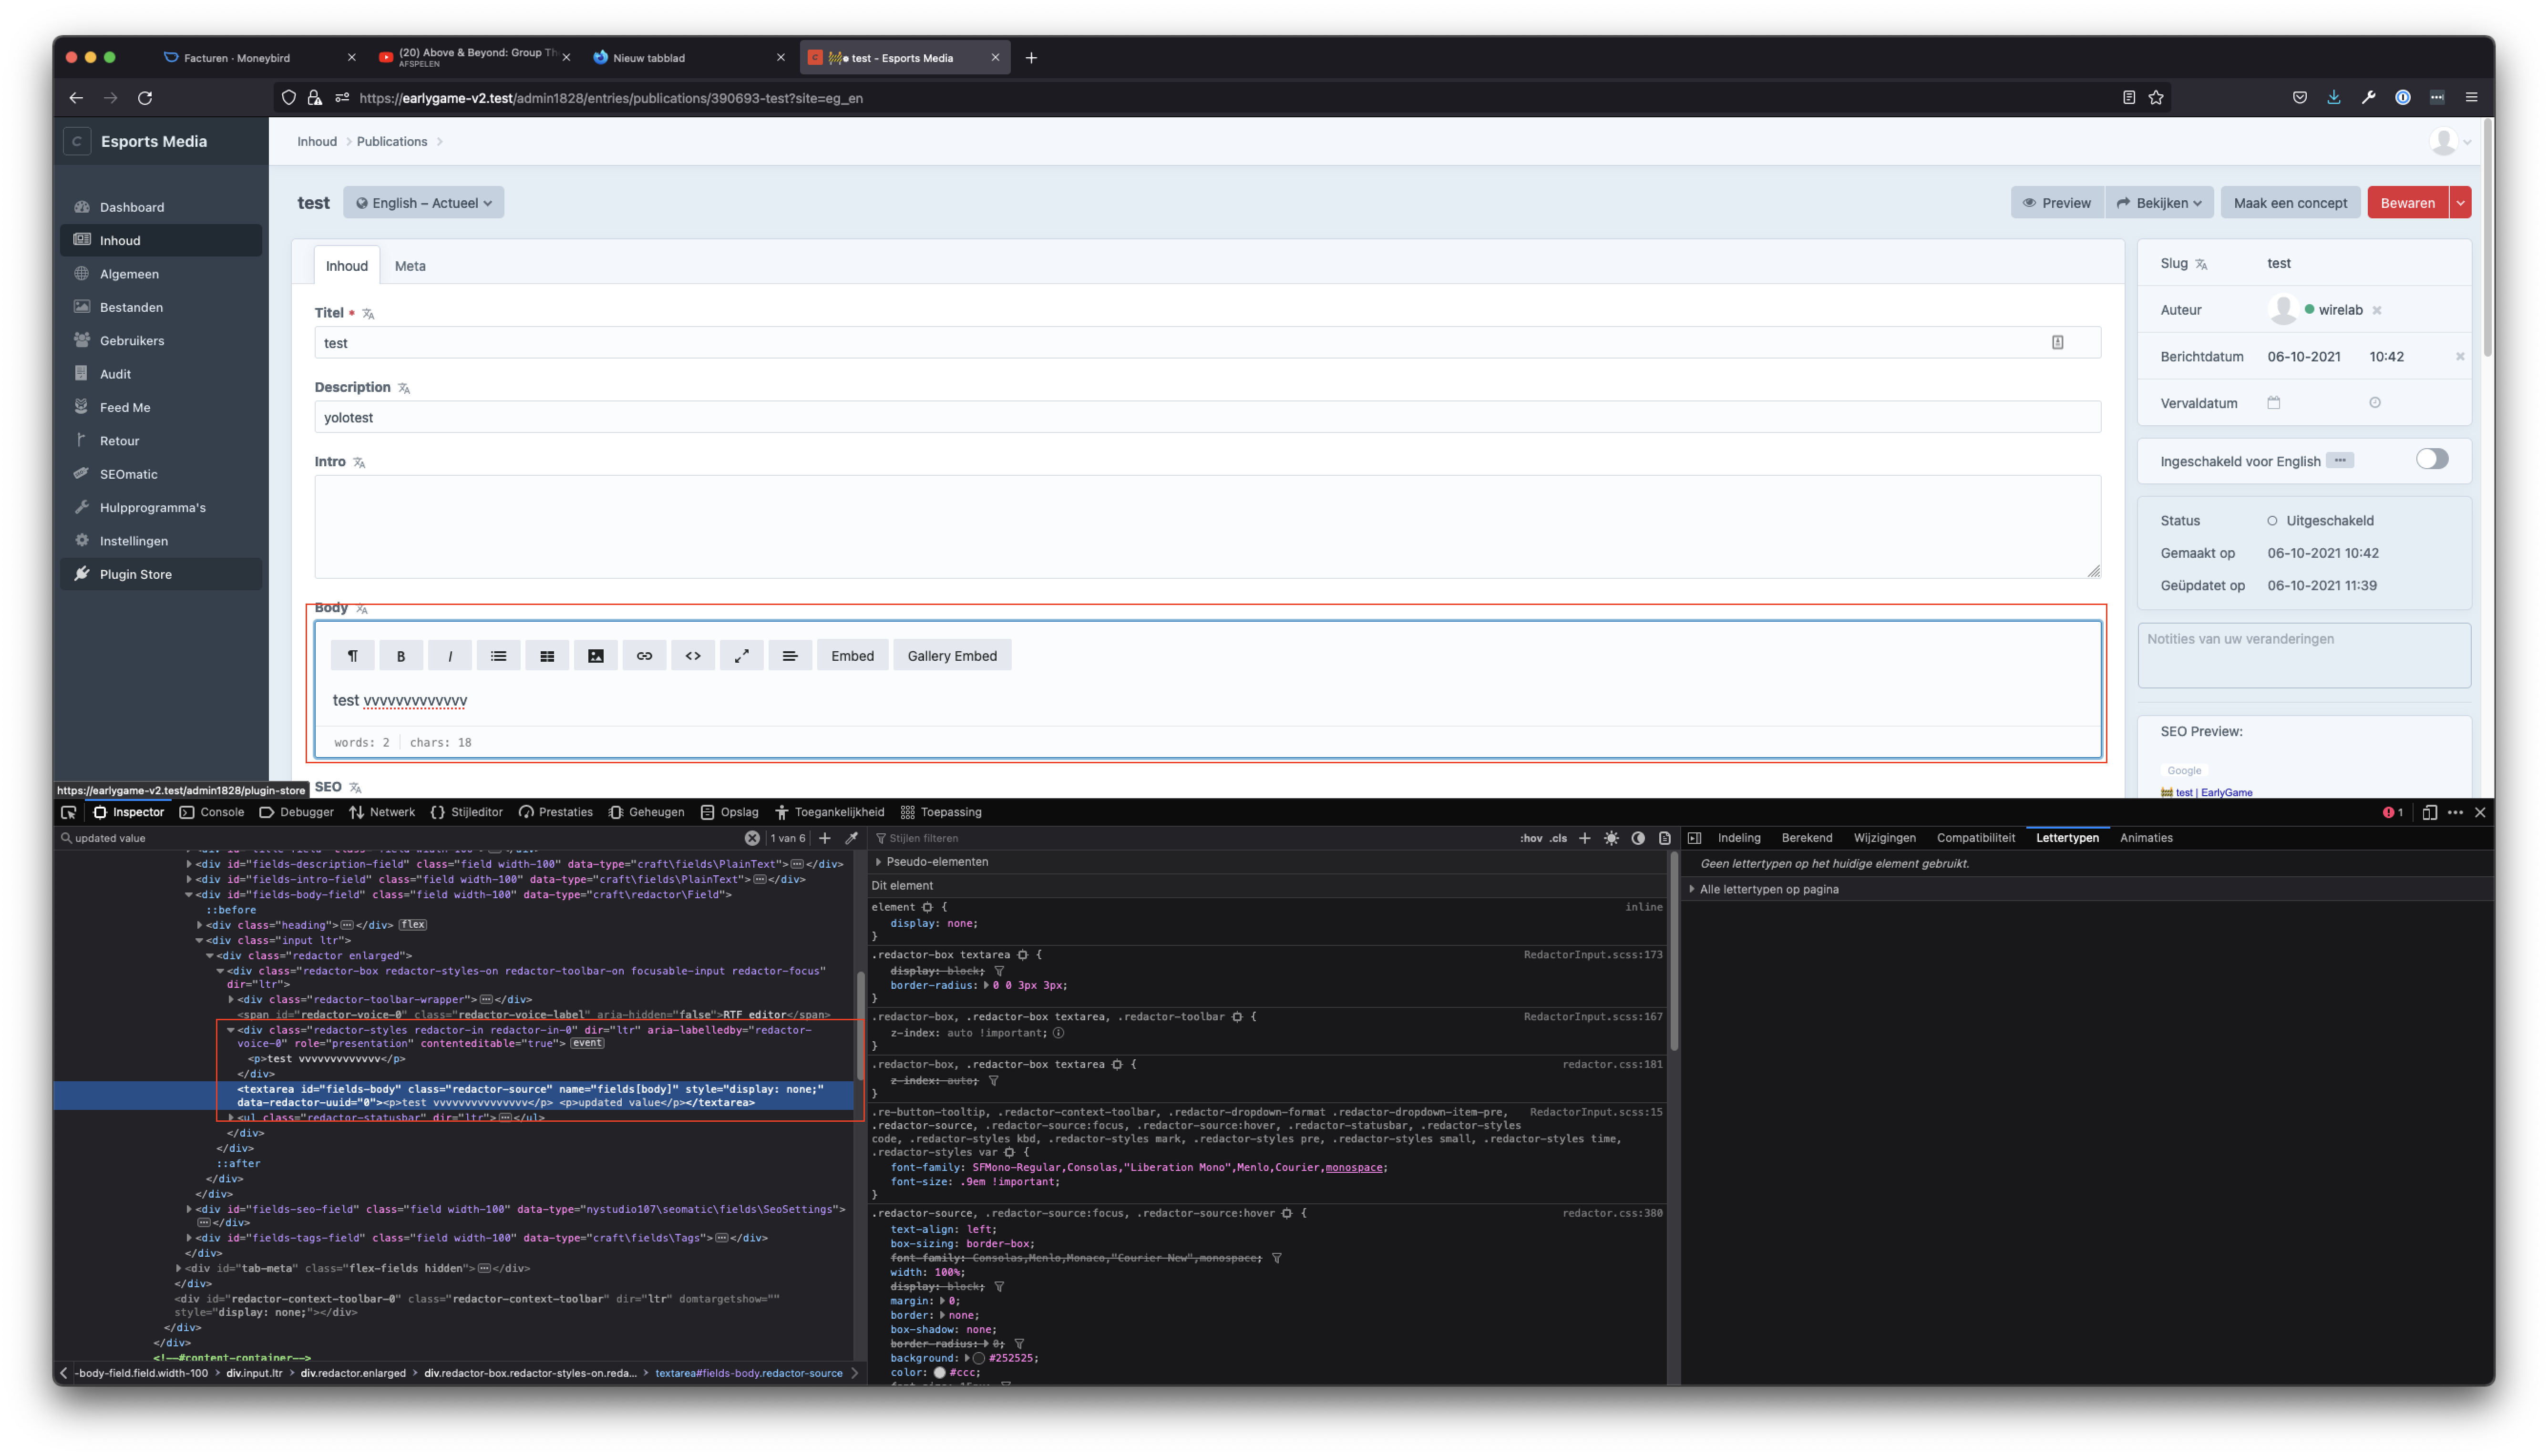2548x1456 pixels.
Task: Click the insert image toolbar icon
Action: tap(596, 656)
